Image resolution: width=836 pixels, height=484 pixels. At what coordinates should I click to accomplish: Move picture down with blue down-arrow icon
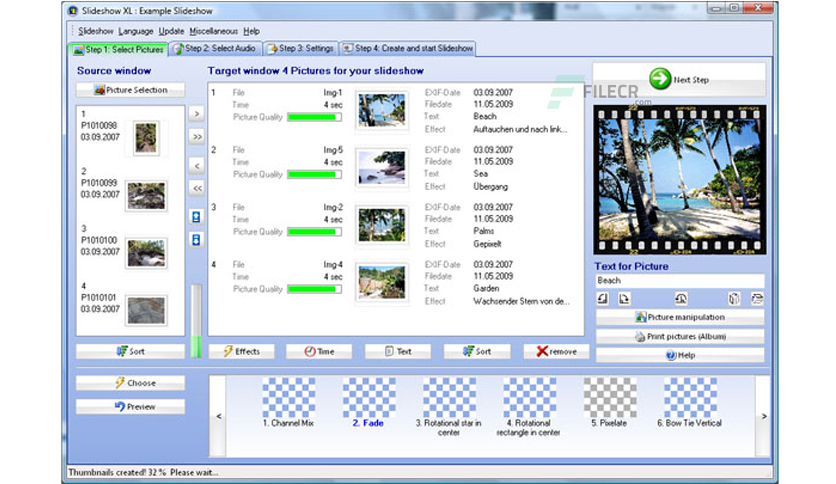point(196,240)
